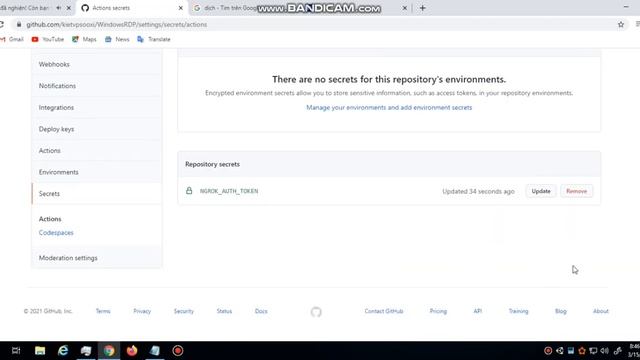Image resolution: width=640 pixels, height=360 pixels.
Task: Open the About footer link
Action: [601, 311]
